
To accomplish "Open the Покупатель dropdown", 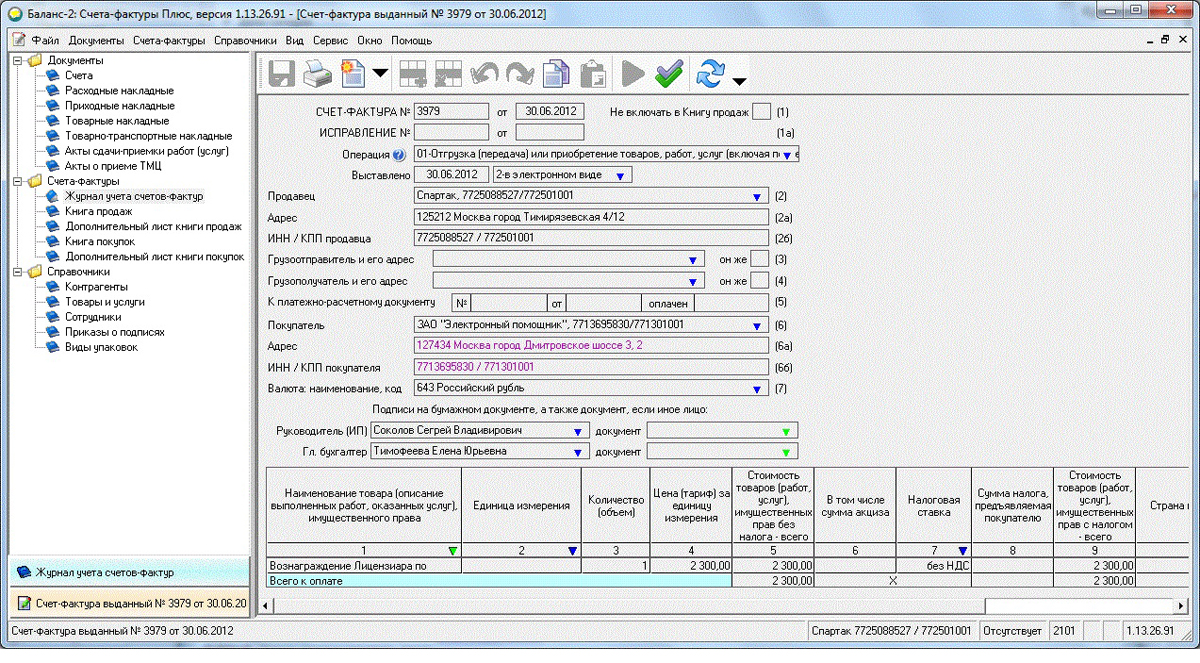I will 757,326.
